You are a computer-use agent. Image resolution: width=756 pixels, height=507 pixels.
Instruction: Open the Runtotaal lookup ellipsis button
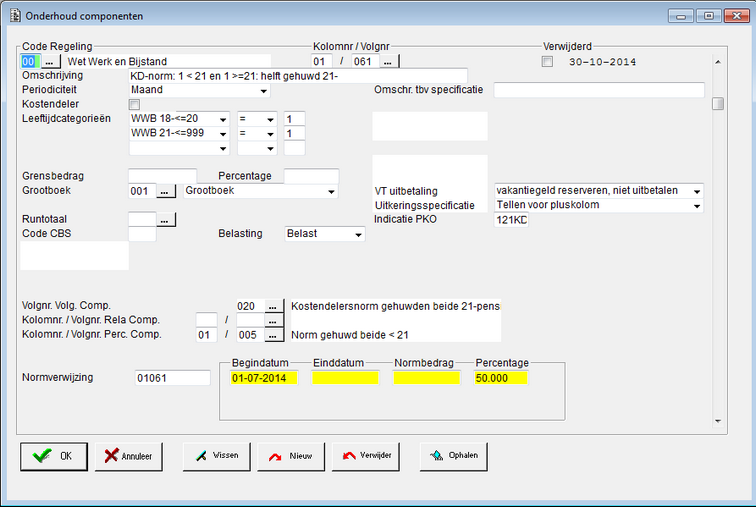pos(165,220)
